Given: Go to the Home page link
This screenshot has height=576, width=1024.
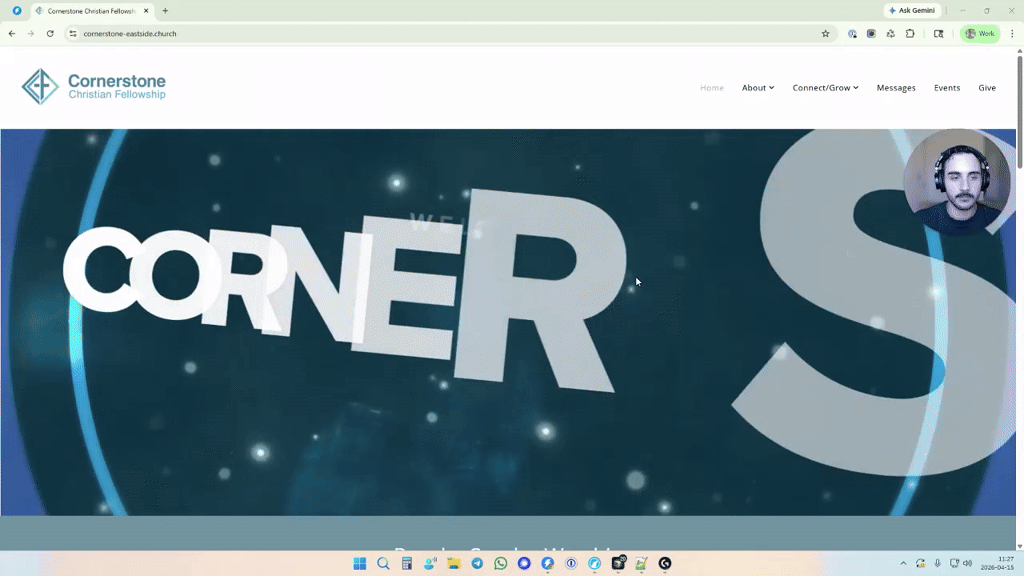Looking at the screenshot, I should tap(712, 88).
